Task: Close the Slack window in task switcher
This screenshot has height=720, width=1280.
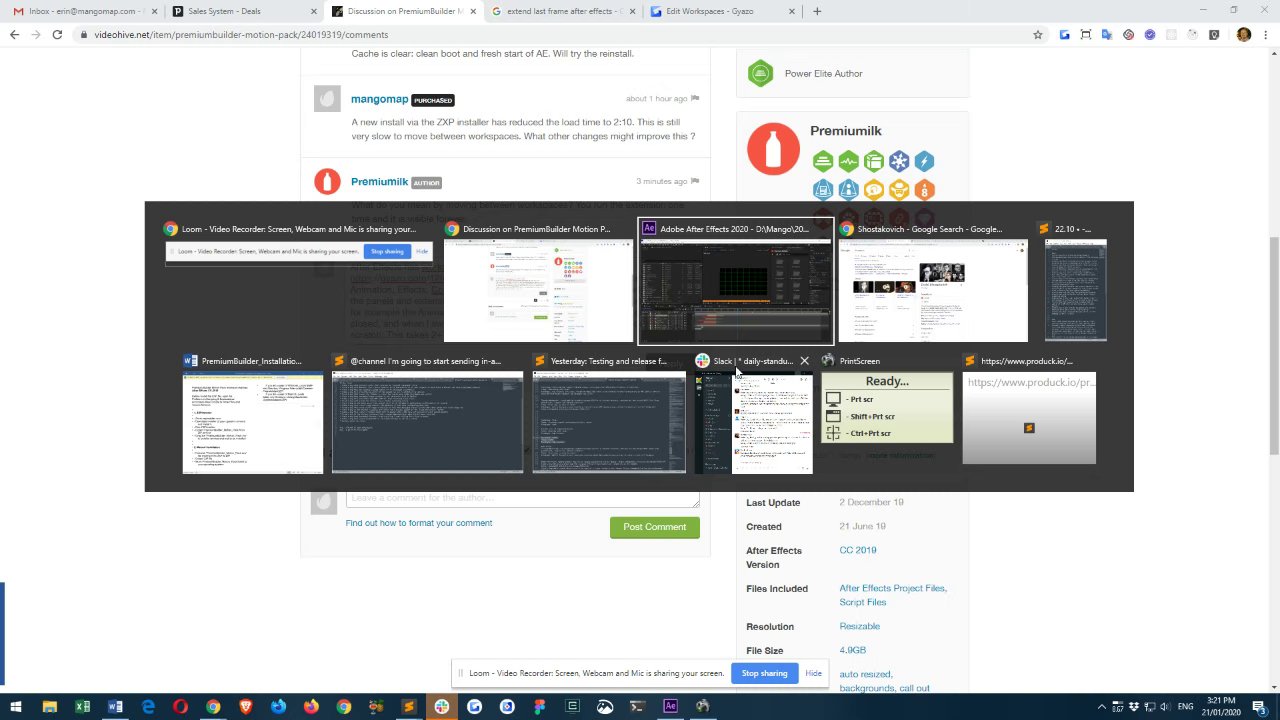Action: [804, 361]
